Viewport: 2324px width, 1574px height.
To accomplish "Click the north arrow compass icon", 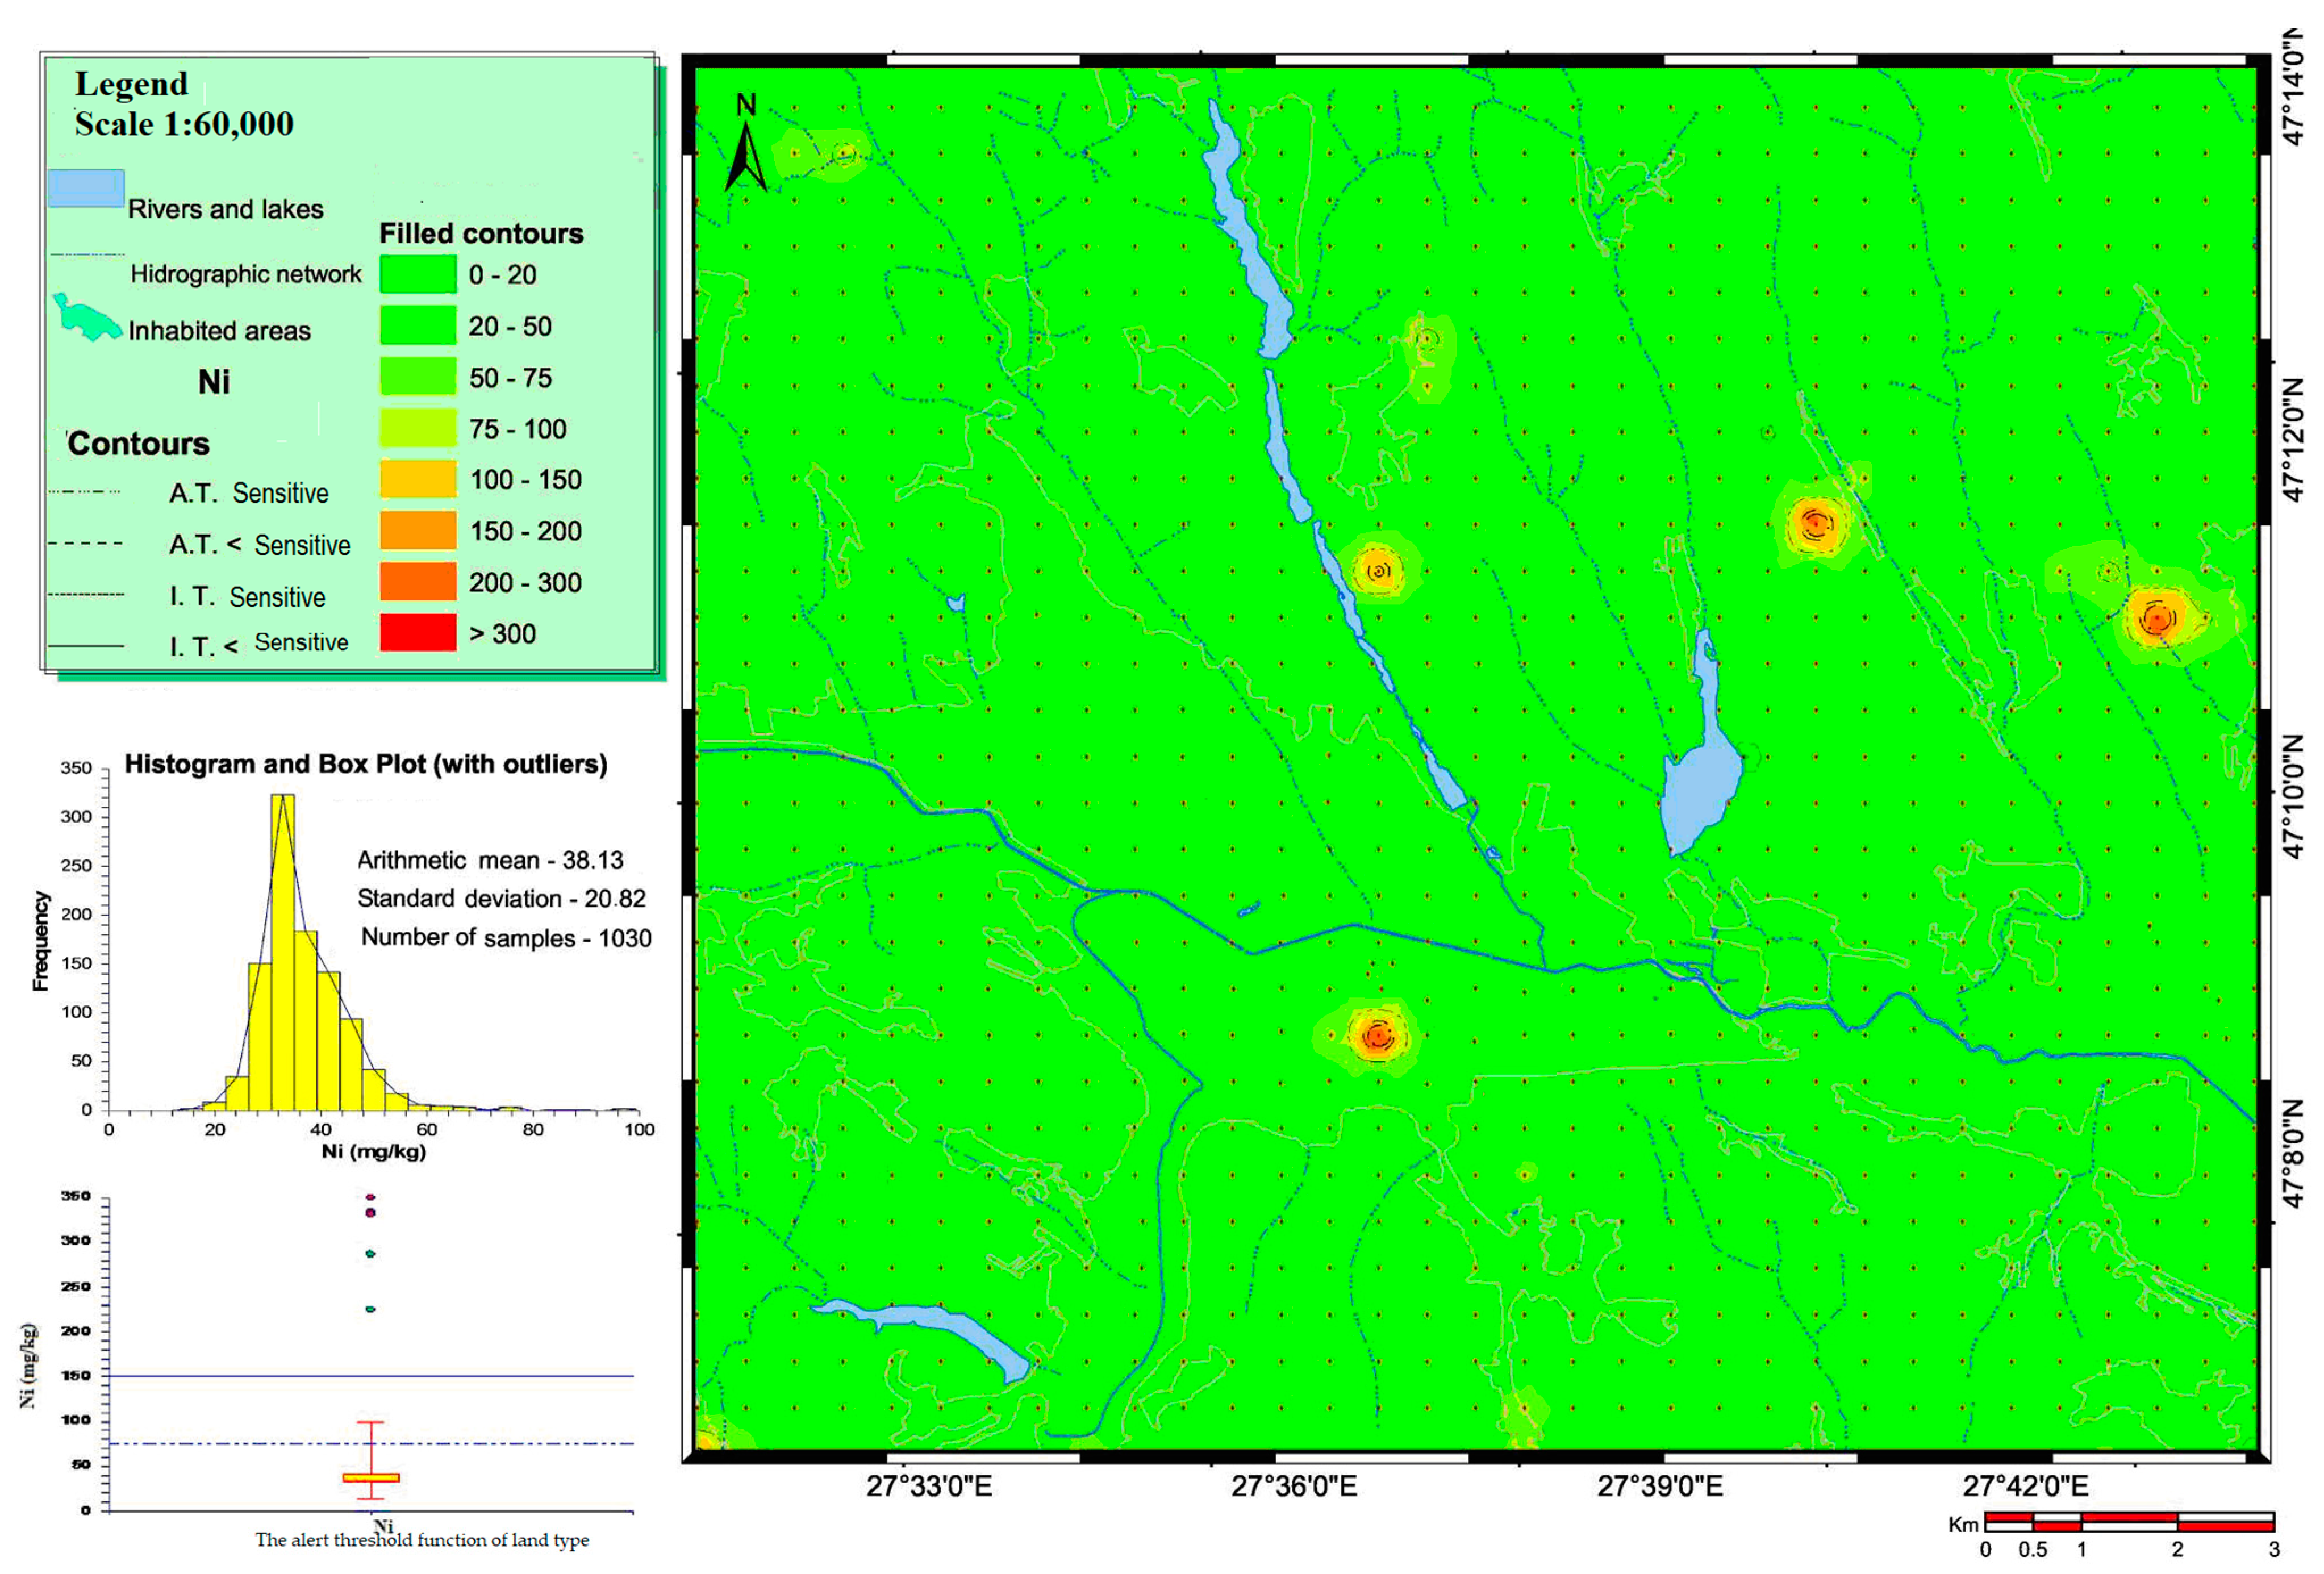I will pyautogui.click(x=745, y=156).
